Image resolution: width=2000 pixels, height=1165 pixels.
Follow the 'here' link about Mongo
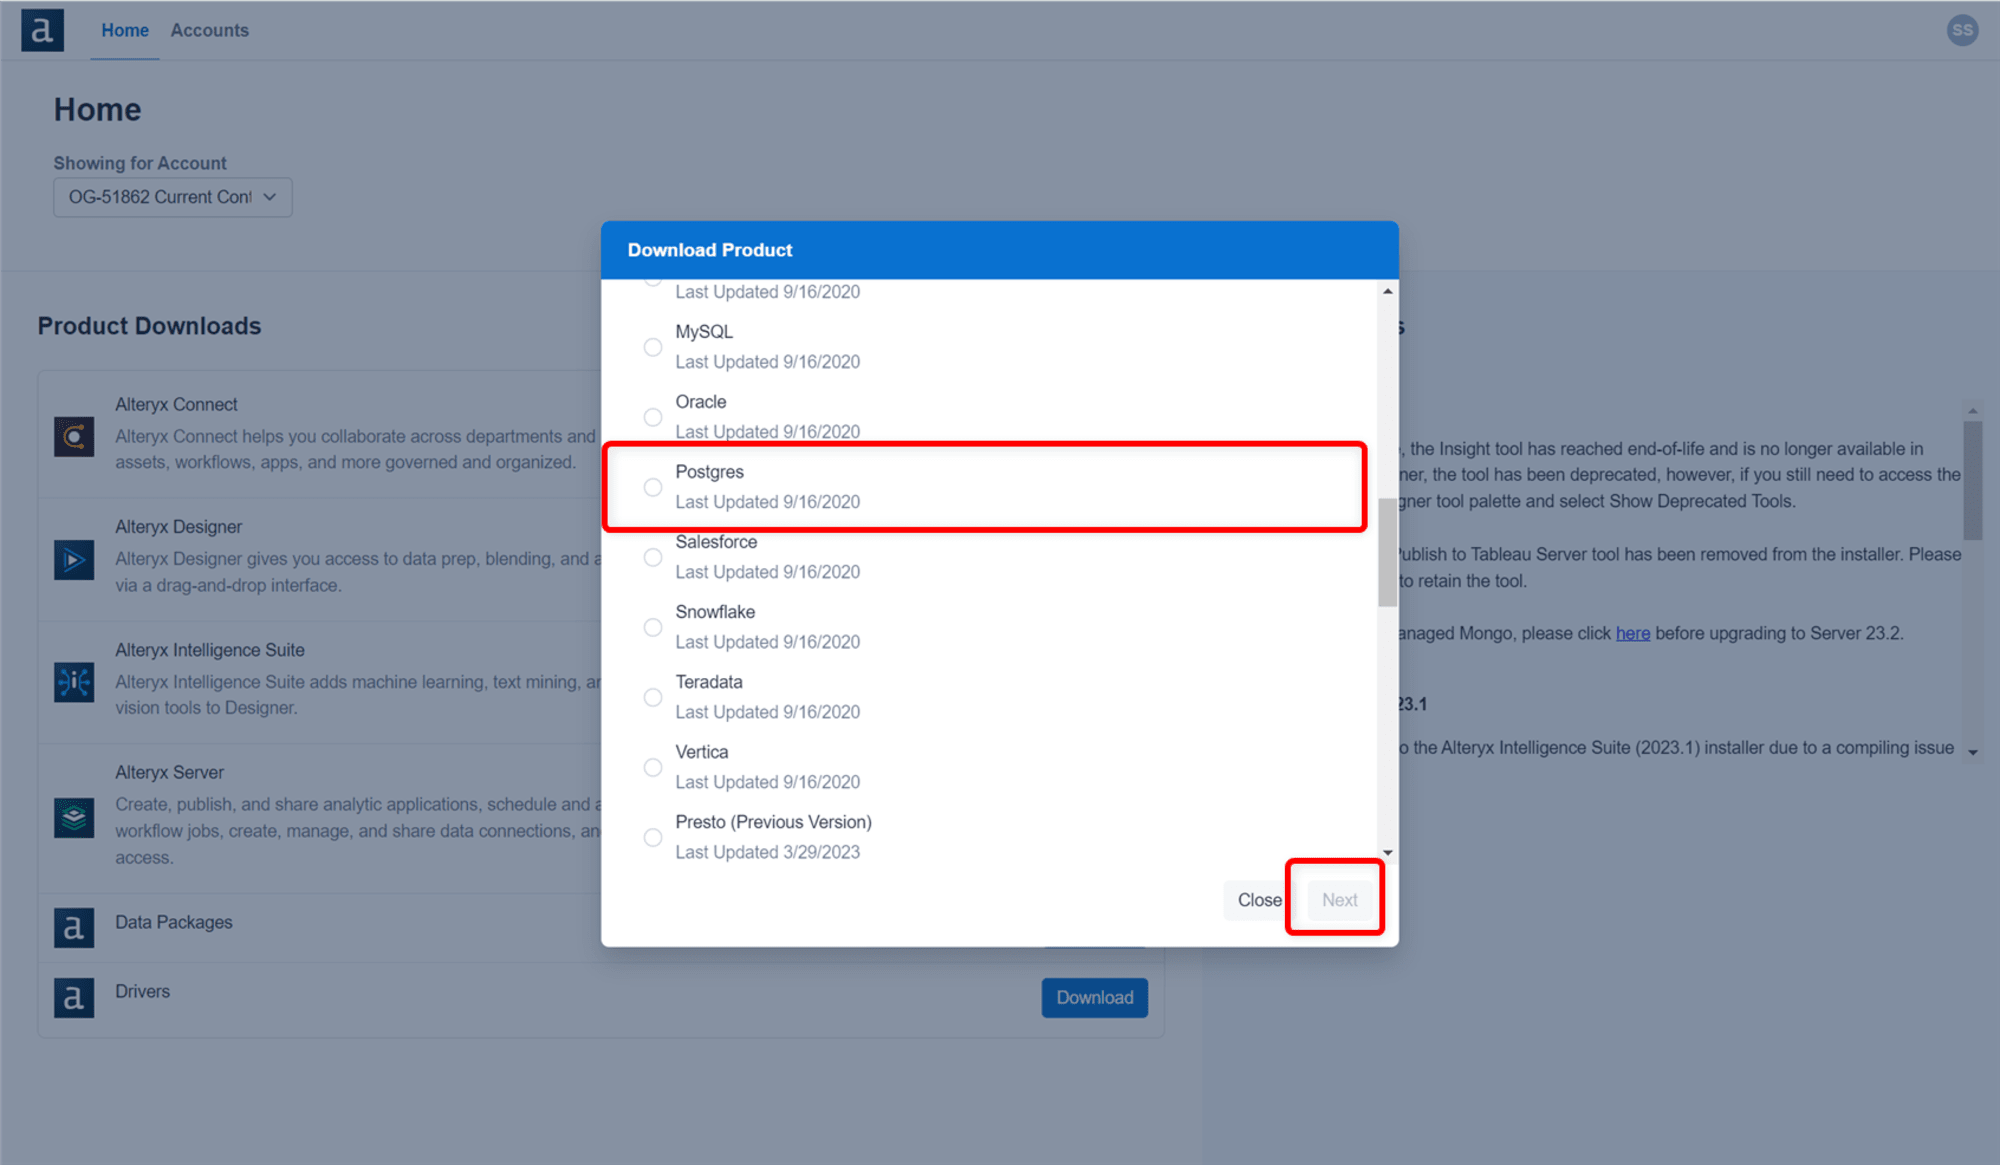click(x=1633, y=633)
